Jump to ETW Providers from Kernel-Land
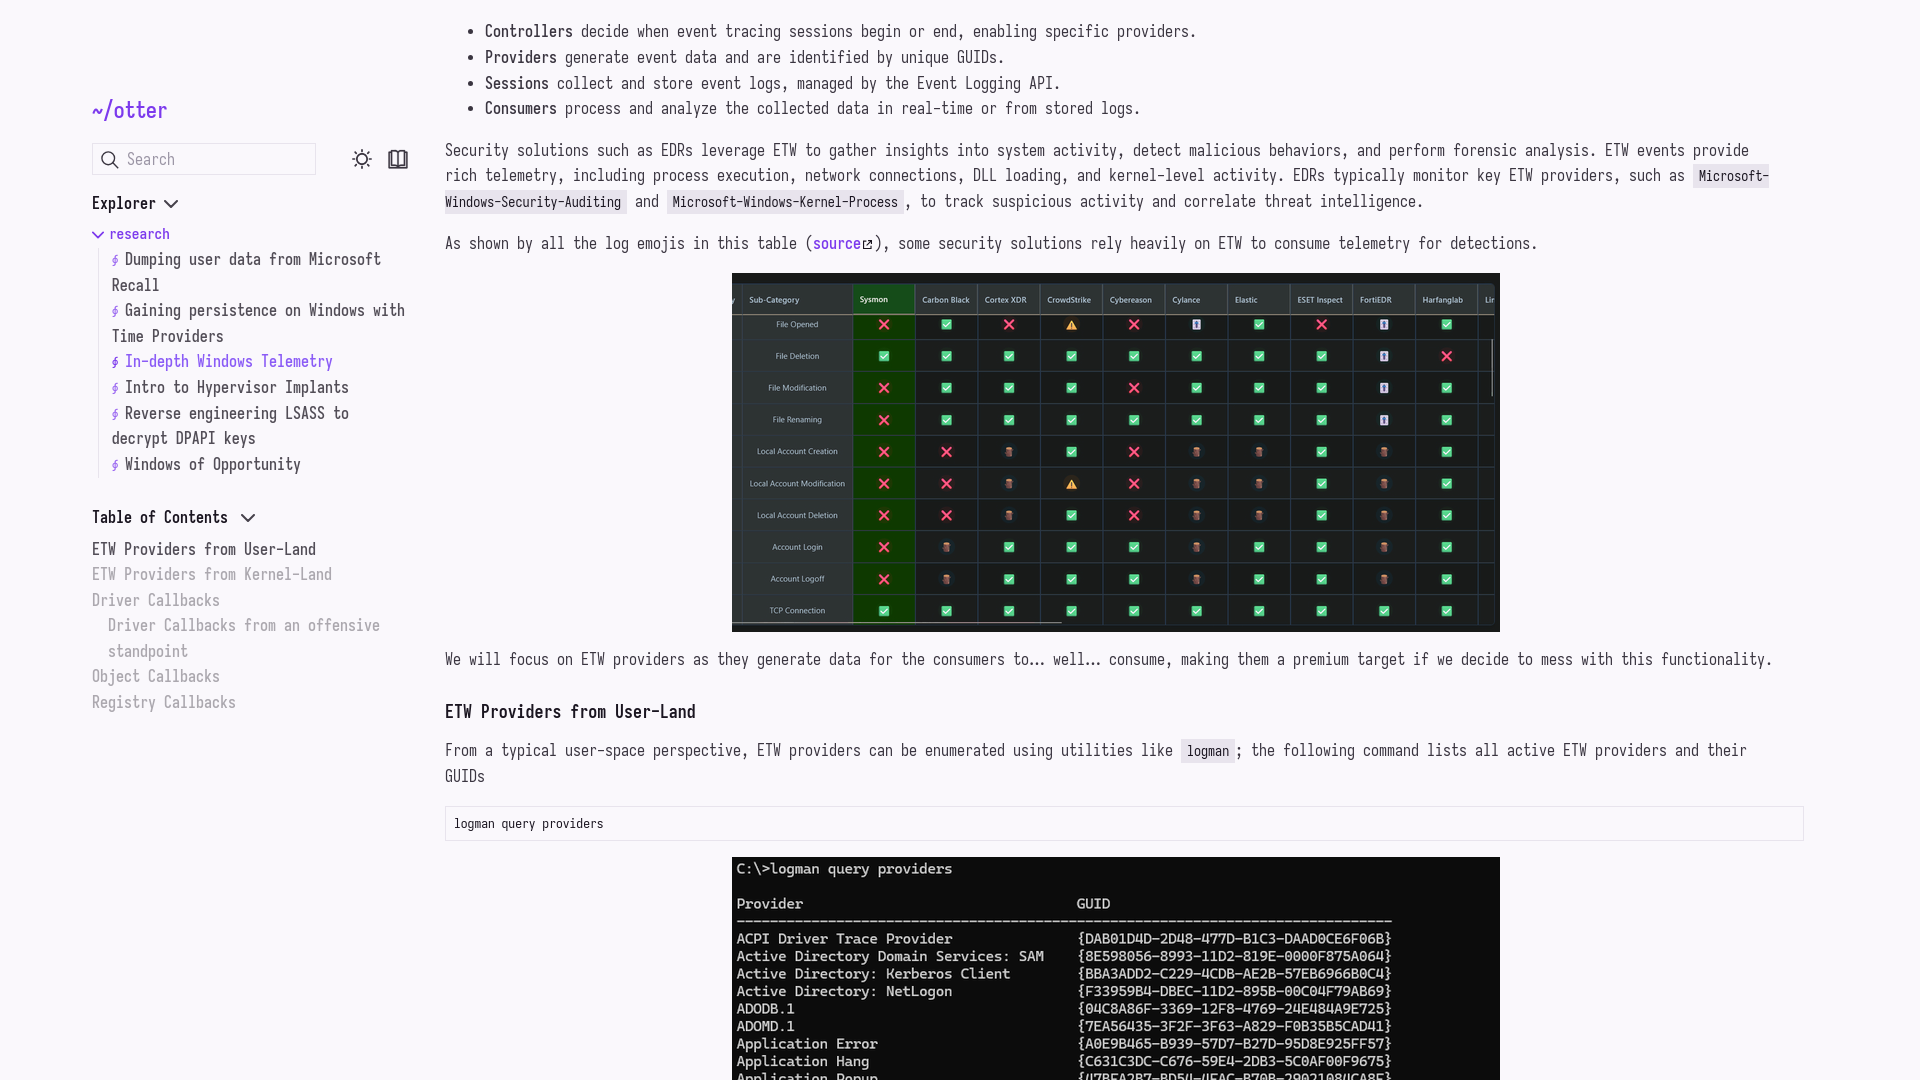 tap(212, 575)
